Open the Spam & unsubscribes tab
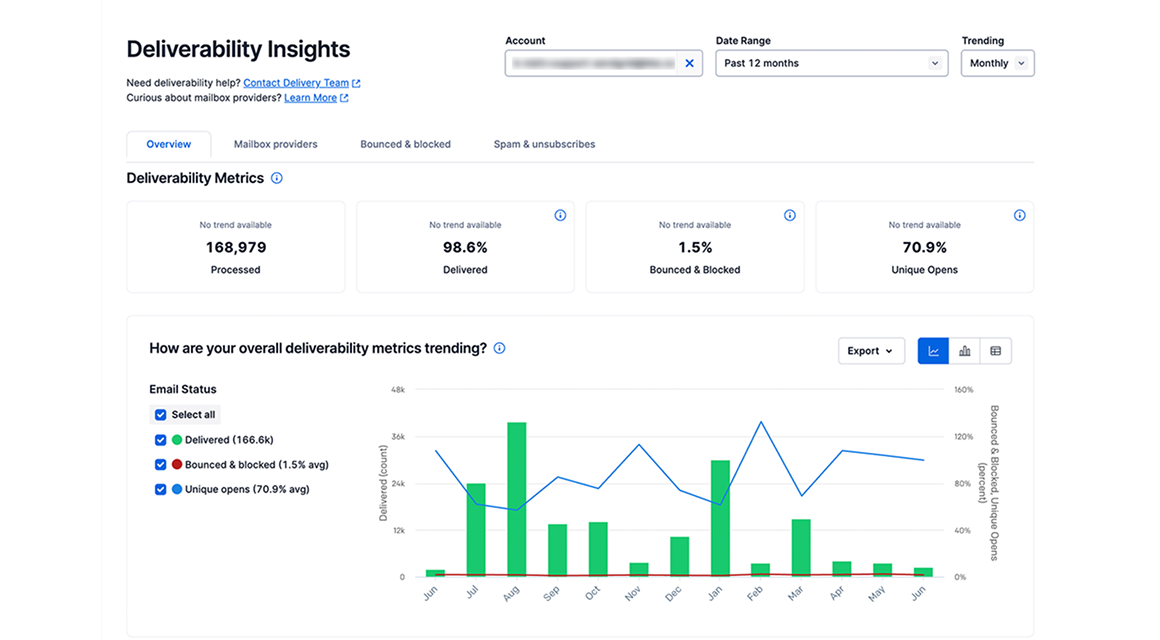The height and width of the screenshot is (640, 1160). 544,144
